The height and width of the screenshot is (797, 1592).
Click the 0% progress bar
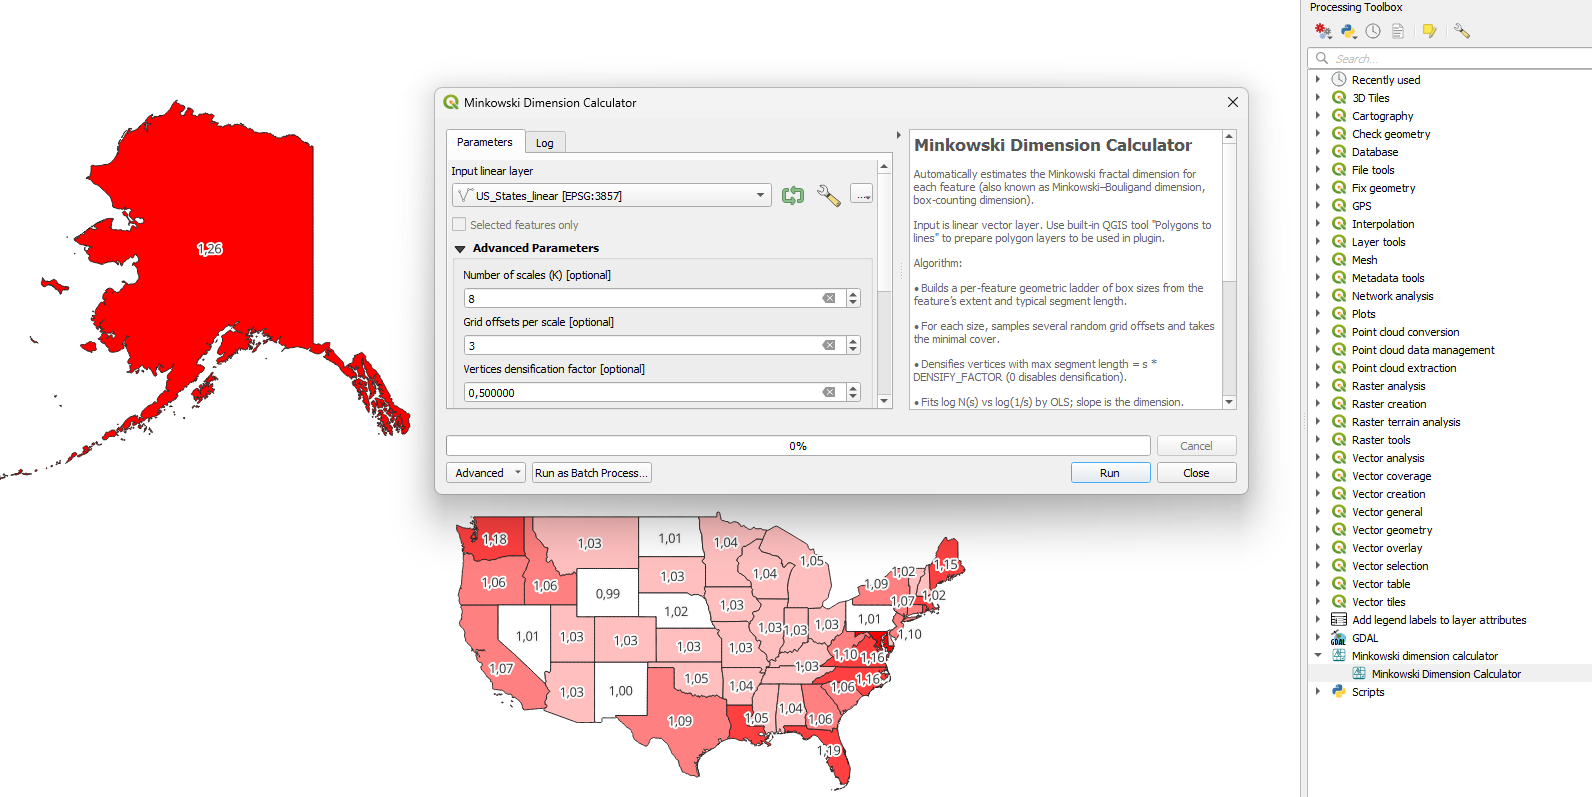(797, 446)
